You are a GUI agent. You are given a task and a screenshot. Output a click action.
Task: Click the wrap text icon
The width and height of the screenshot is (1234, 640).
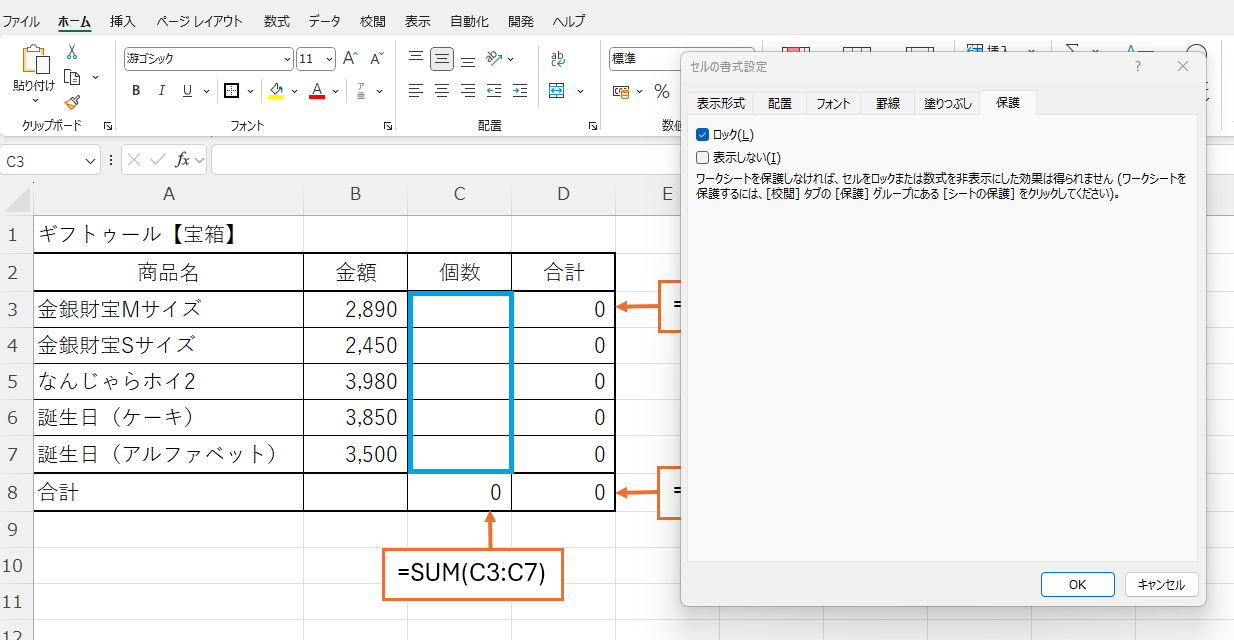click(x=556, y=58)
